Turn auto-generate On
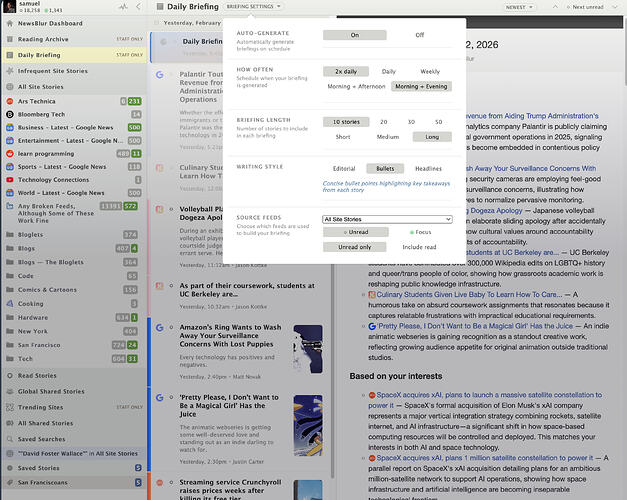This screenshot has width=627, height=500. click(x=355, y=35)
